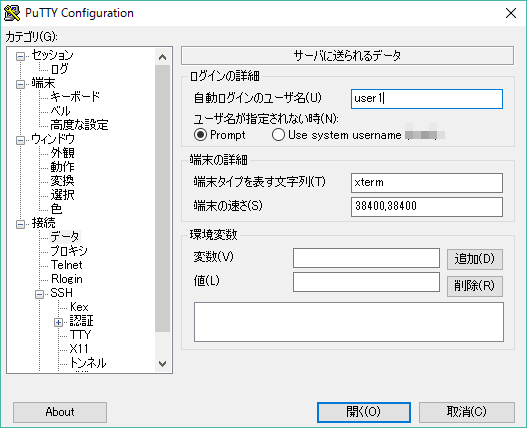Open the 色 category

coord(56,209)
